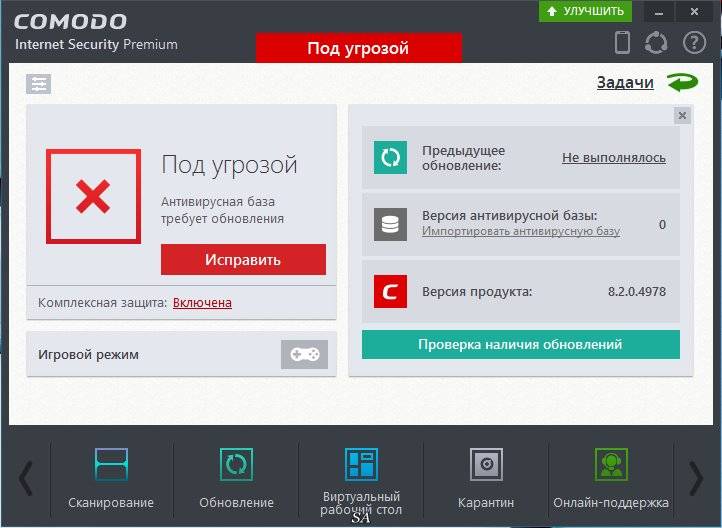Click the green УЛУЧШИТЬ upgrade button
722x528 pixels.
585,11
